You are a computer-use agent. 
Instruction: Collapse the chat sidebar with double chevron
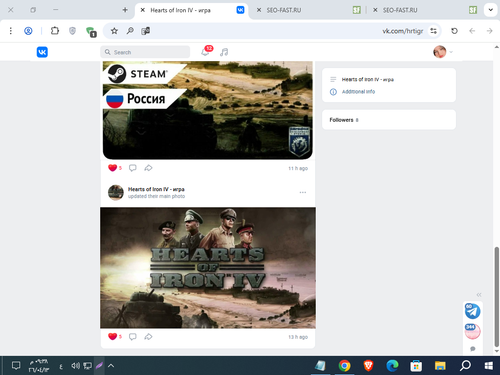pyautogui.click(x=479, y=295)
